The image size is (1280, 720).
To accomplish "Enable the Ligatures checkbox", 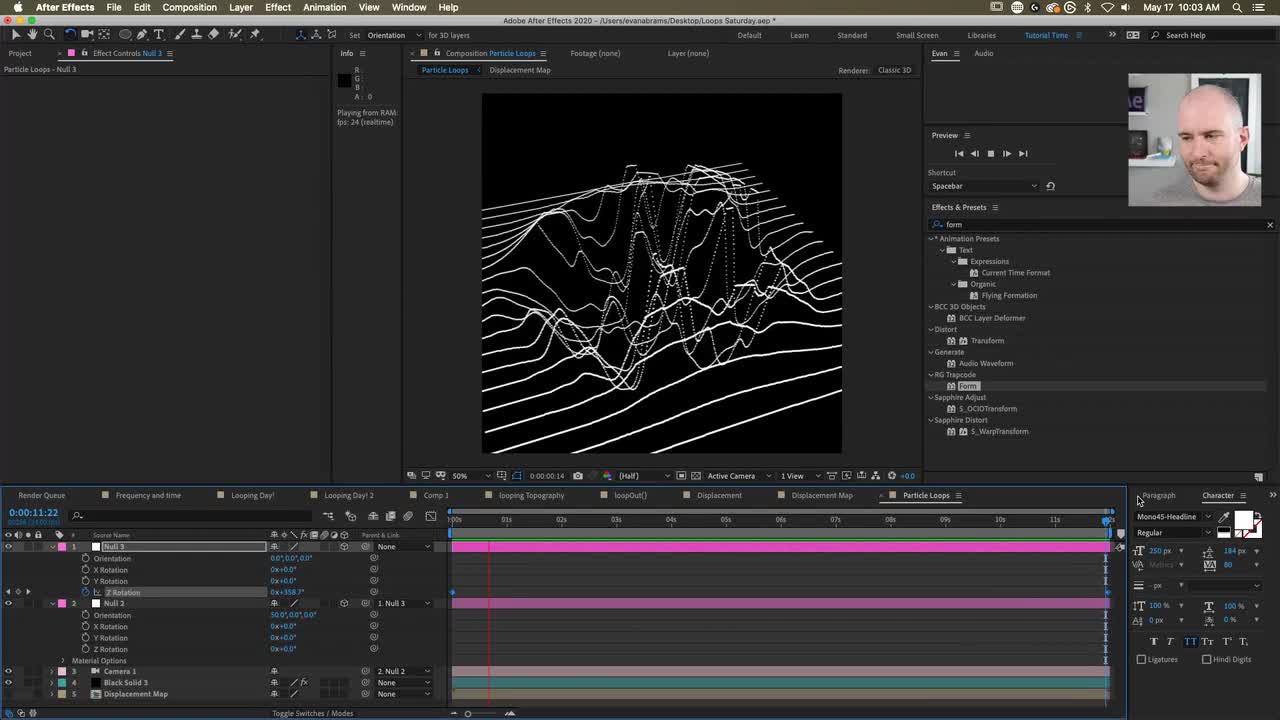I will 1142,659.
